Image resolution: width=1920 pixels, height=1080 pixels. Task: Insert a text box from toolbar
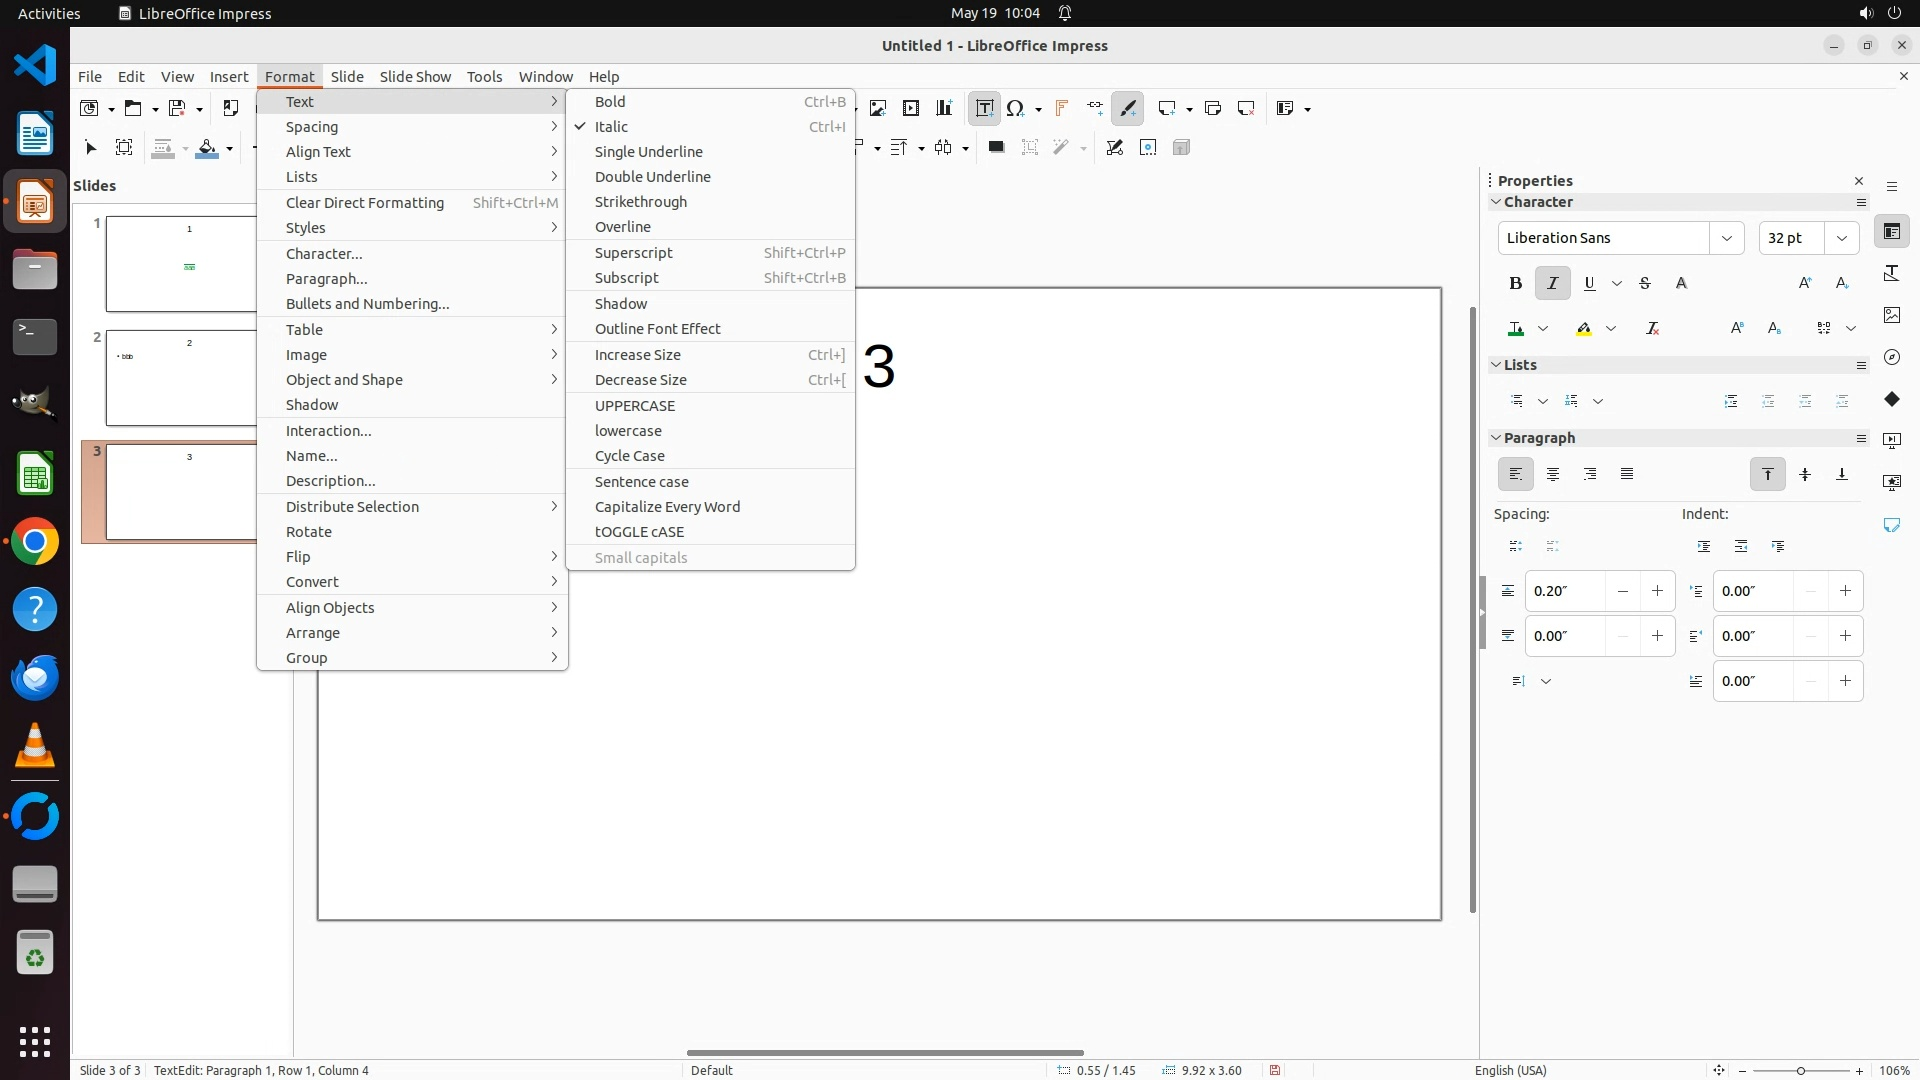(x=984, y=109)
